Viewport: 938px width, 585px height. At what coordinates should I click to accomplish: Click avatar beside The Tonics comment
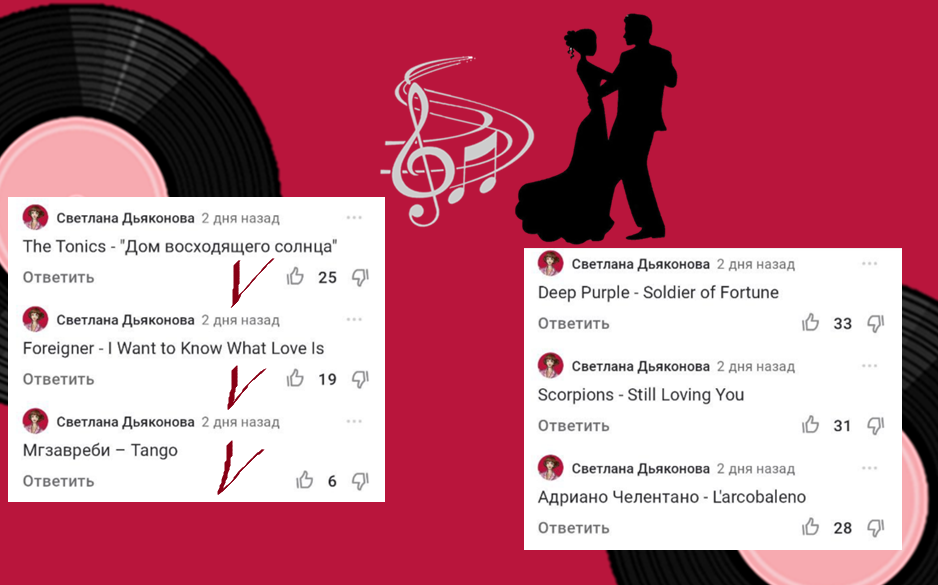pyautogui.click(x=35, y=217)
